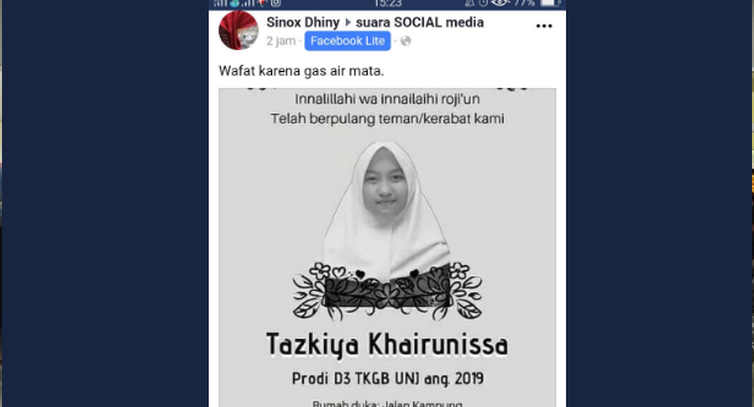Tap the battery icon in status bar
This screenshot has height=407, width=754.
(x=550, y=3)
